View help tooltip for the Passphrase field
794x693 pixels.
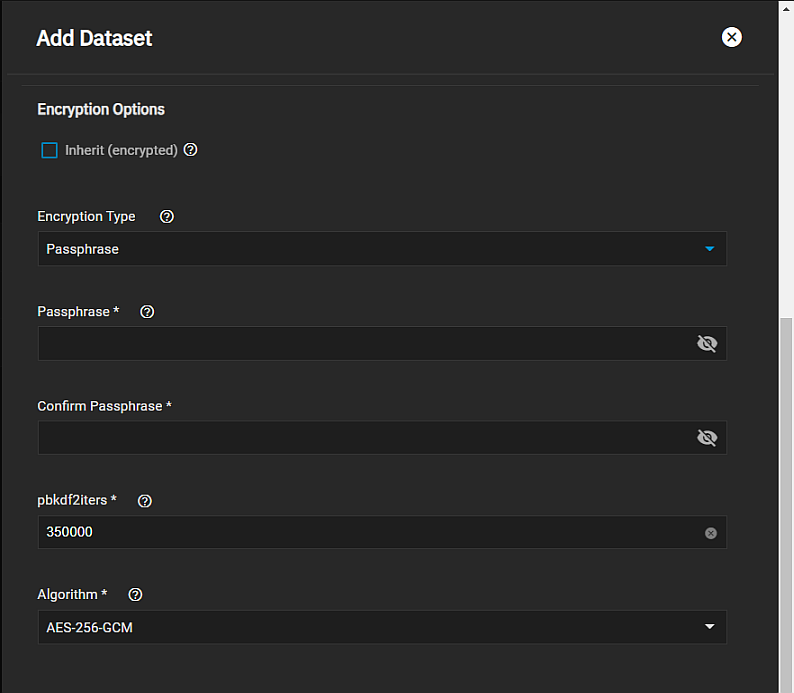click(x=148, y=311)
